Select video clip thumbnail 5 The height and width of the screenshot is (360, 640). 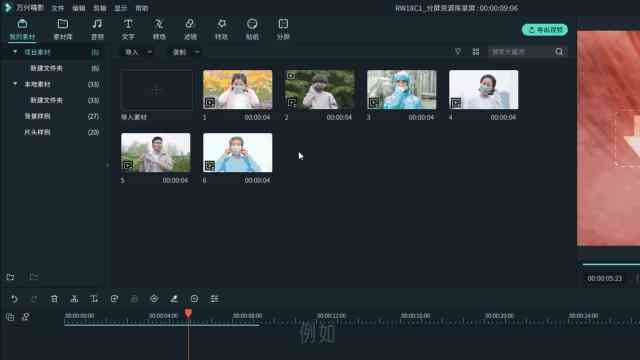click(156, 153)
